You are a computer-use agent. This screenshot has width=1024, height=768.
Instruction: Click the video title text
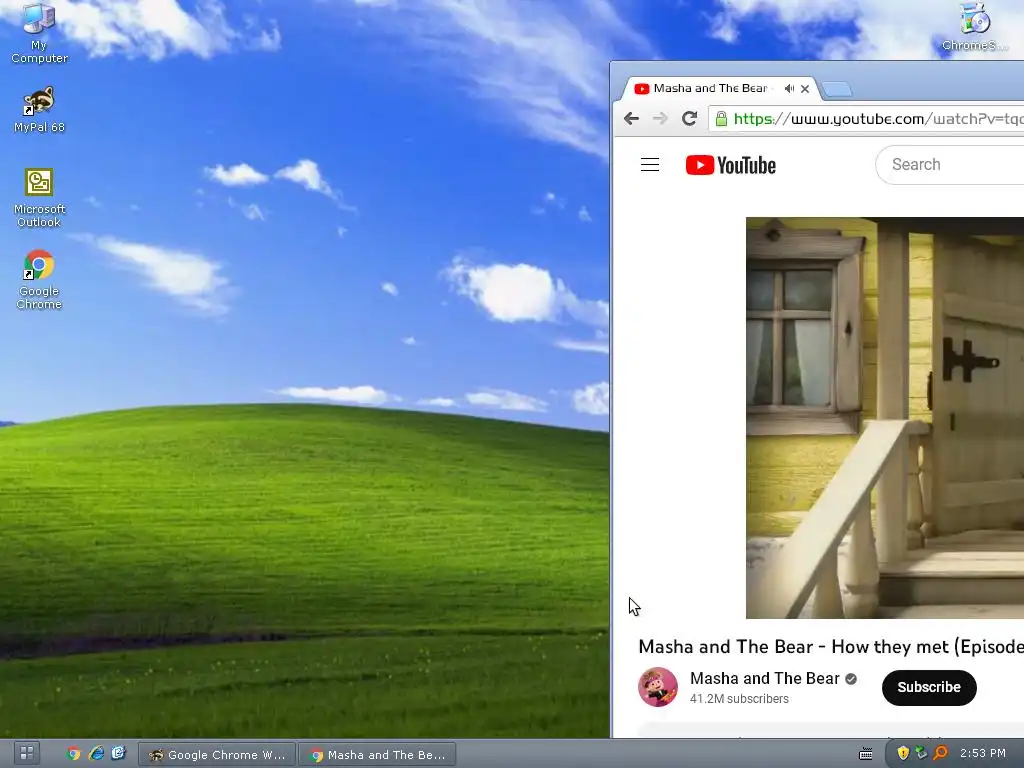(831, 647)
